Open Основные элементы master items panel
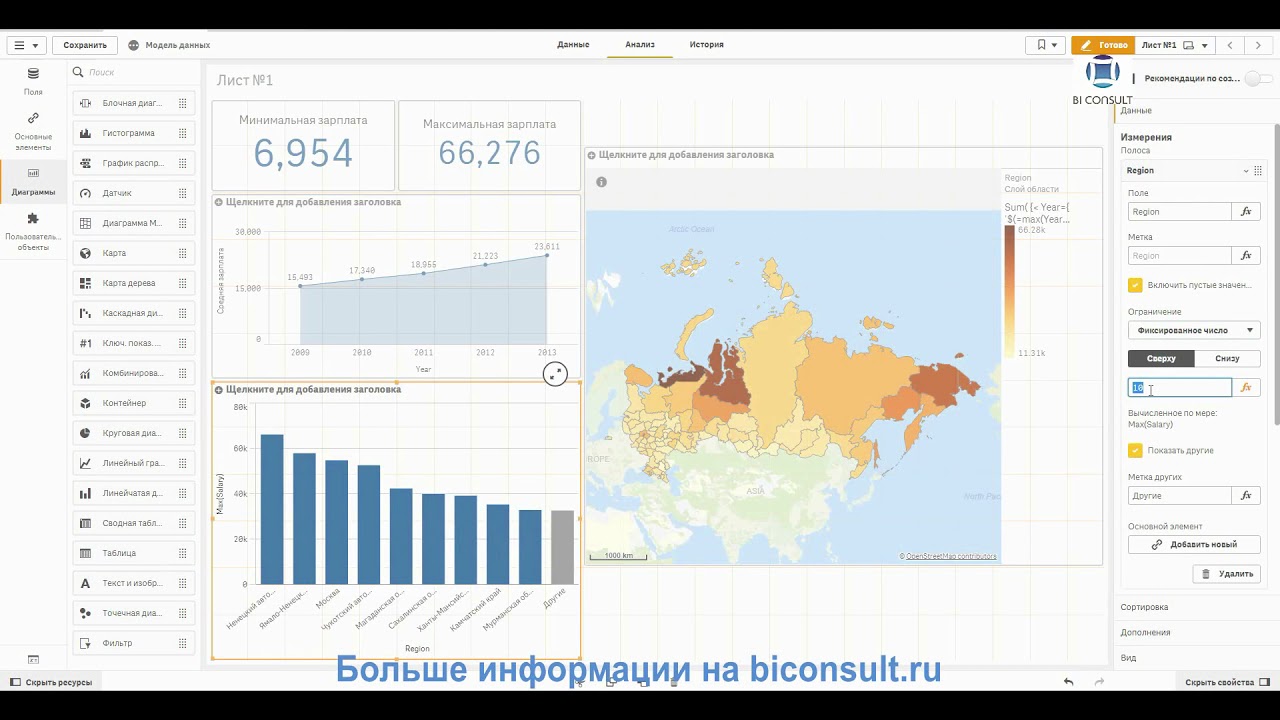 [33, 131]
